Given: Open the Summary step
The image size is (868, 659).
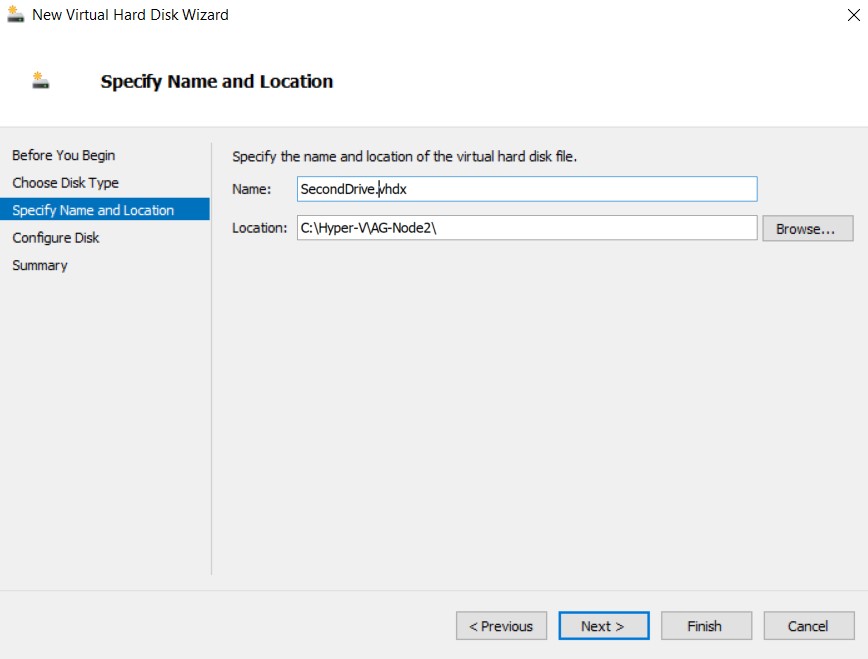Looking at the screenshot, I should pyautogui.click(x=39, y=265).
